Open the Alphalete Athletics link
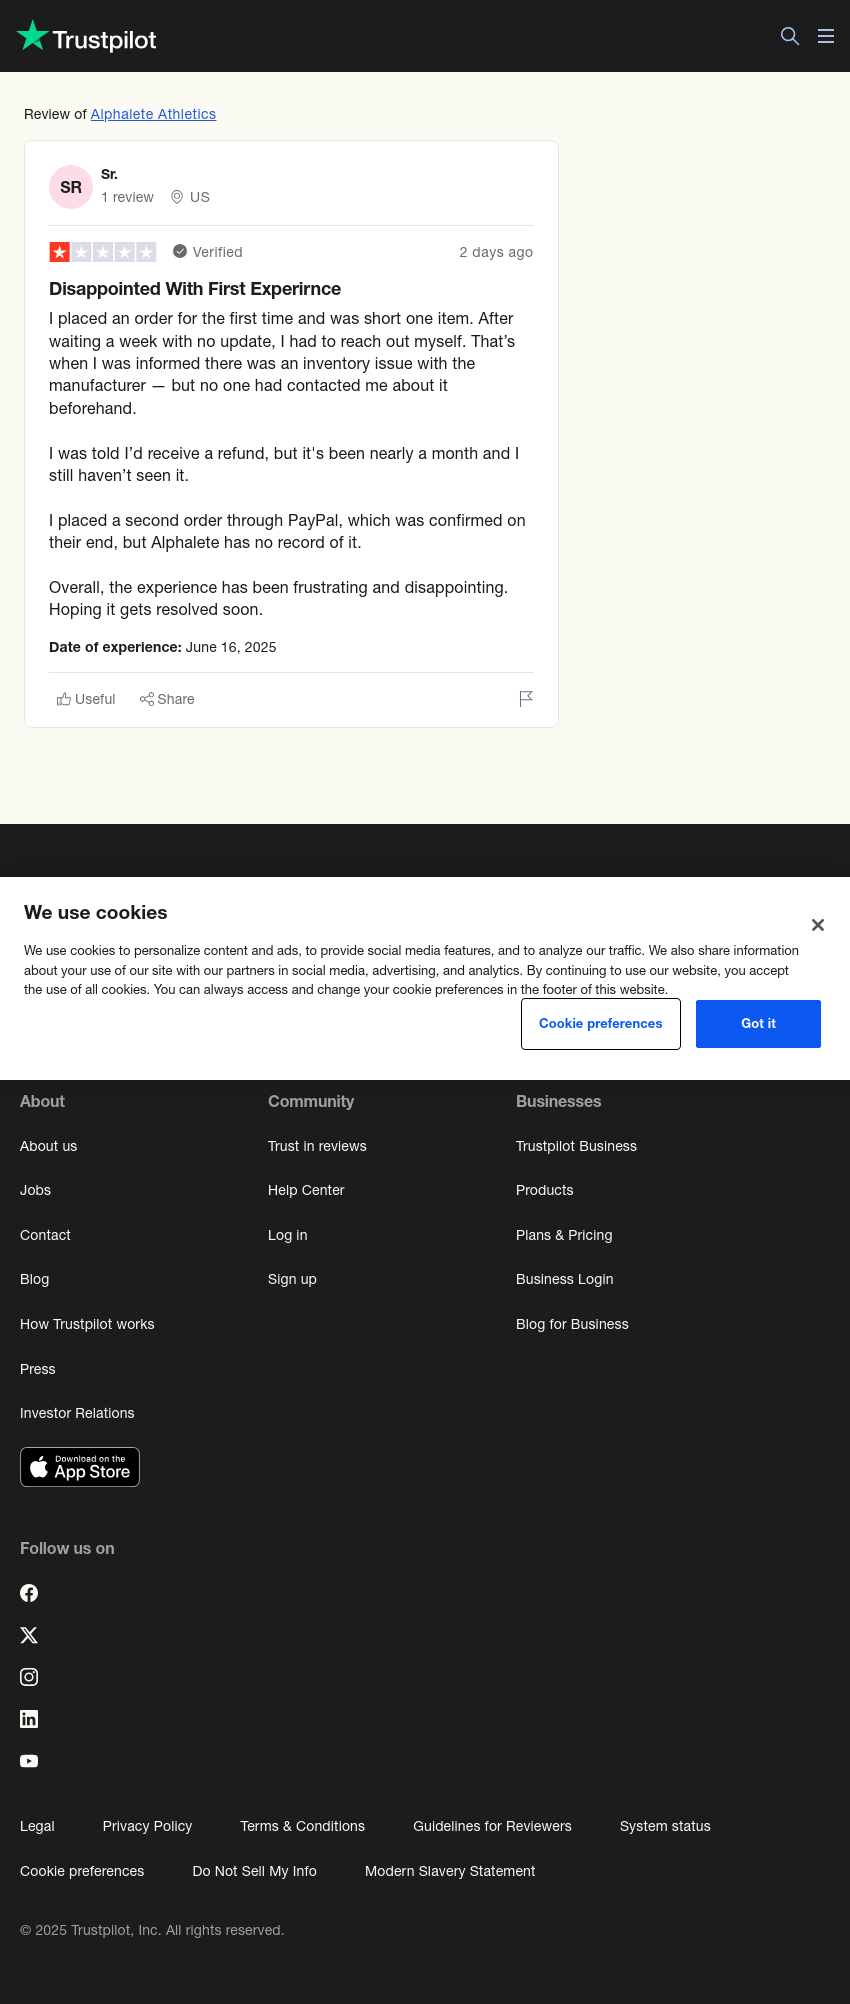850x2004 pixels. [153, 114]
